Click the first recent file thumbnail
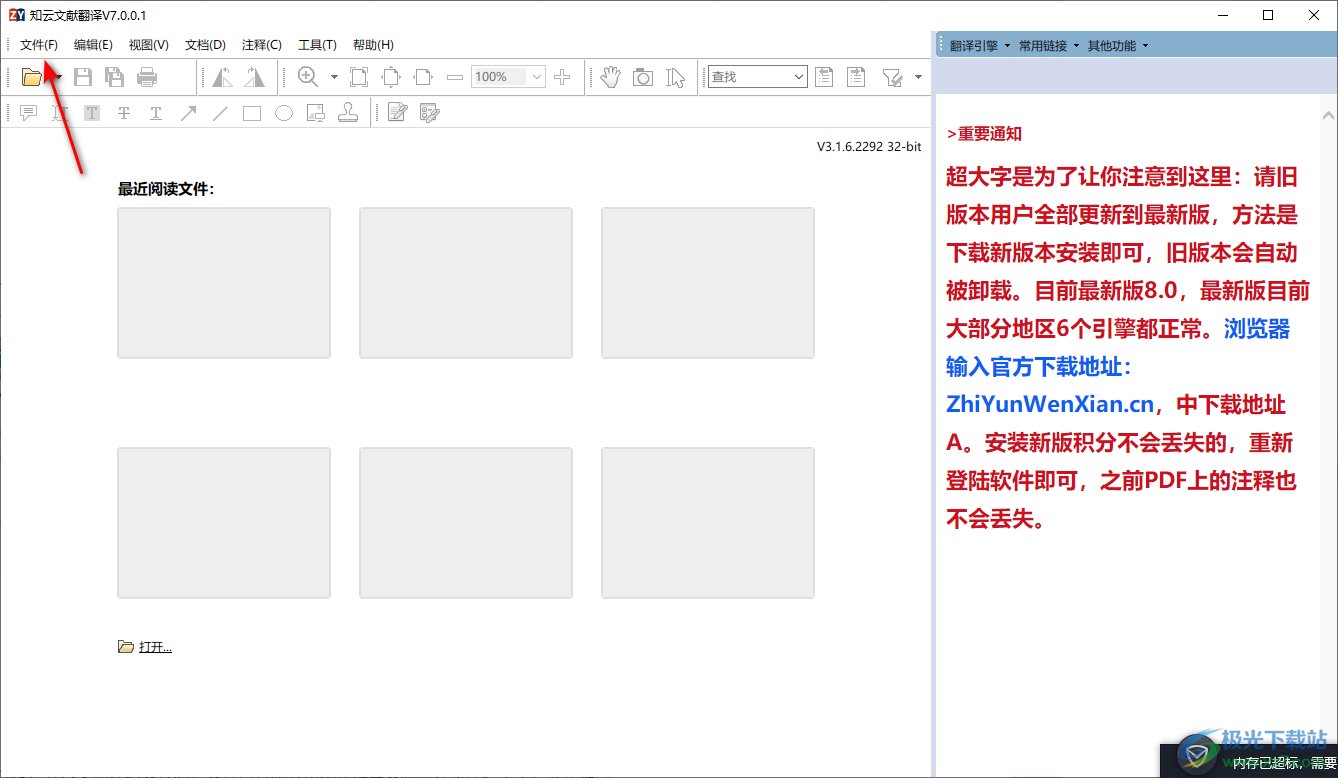This screenshot has height=778, width=1338. coord(224,283)
